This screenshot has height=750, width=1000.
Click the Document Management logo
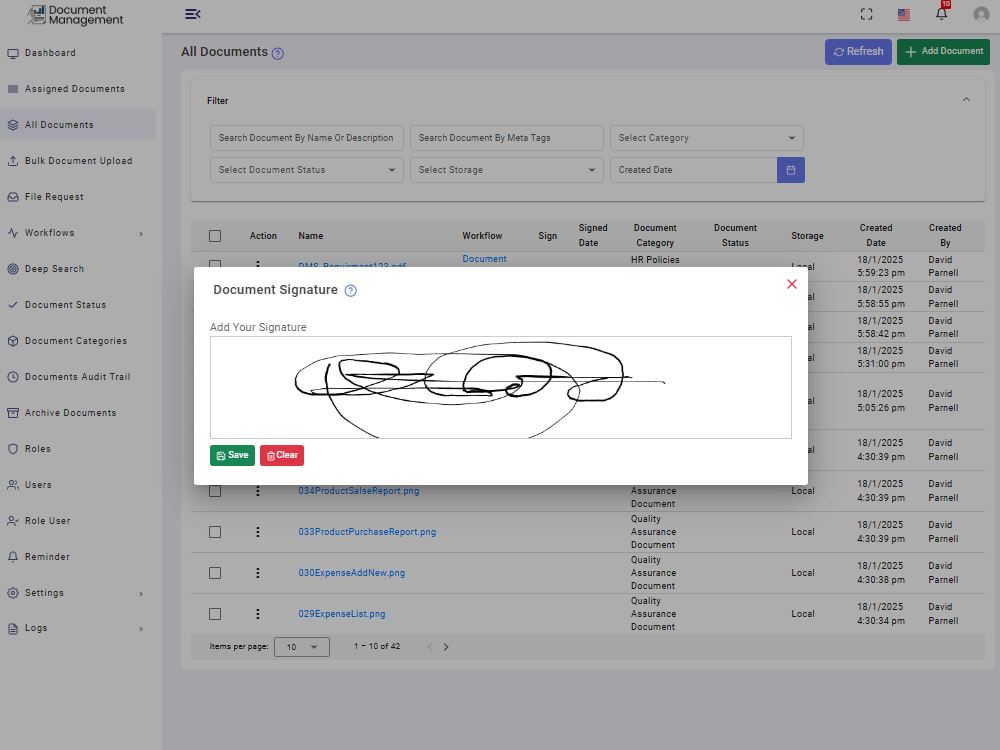click(75, 15)
